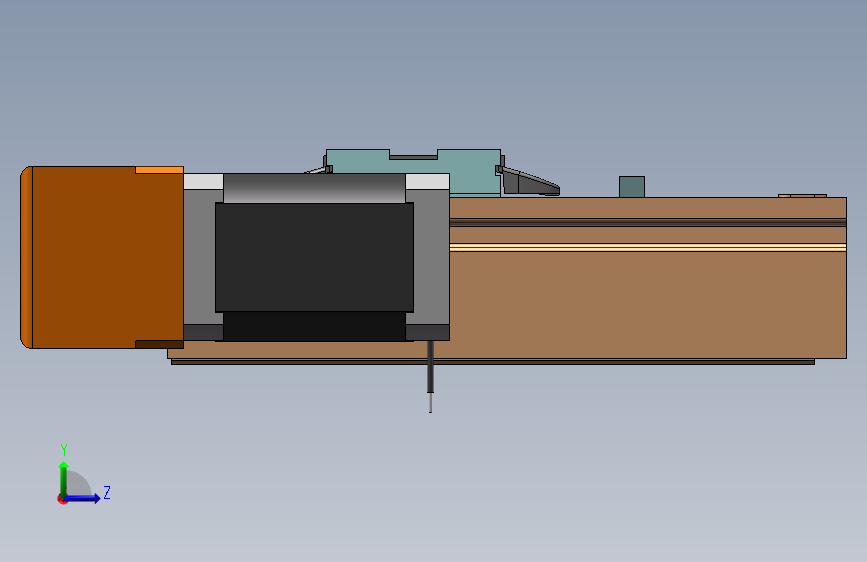Select the silver gradient cylinder atop motor
The height and width of the screenshot is (562, 867).
tap(314, 188)
